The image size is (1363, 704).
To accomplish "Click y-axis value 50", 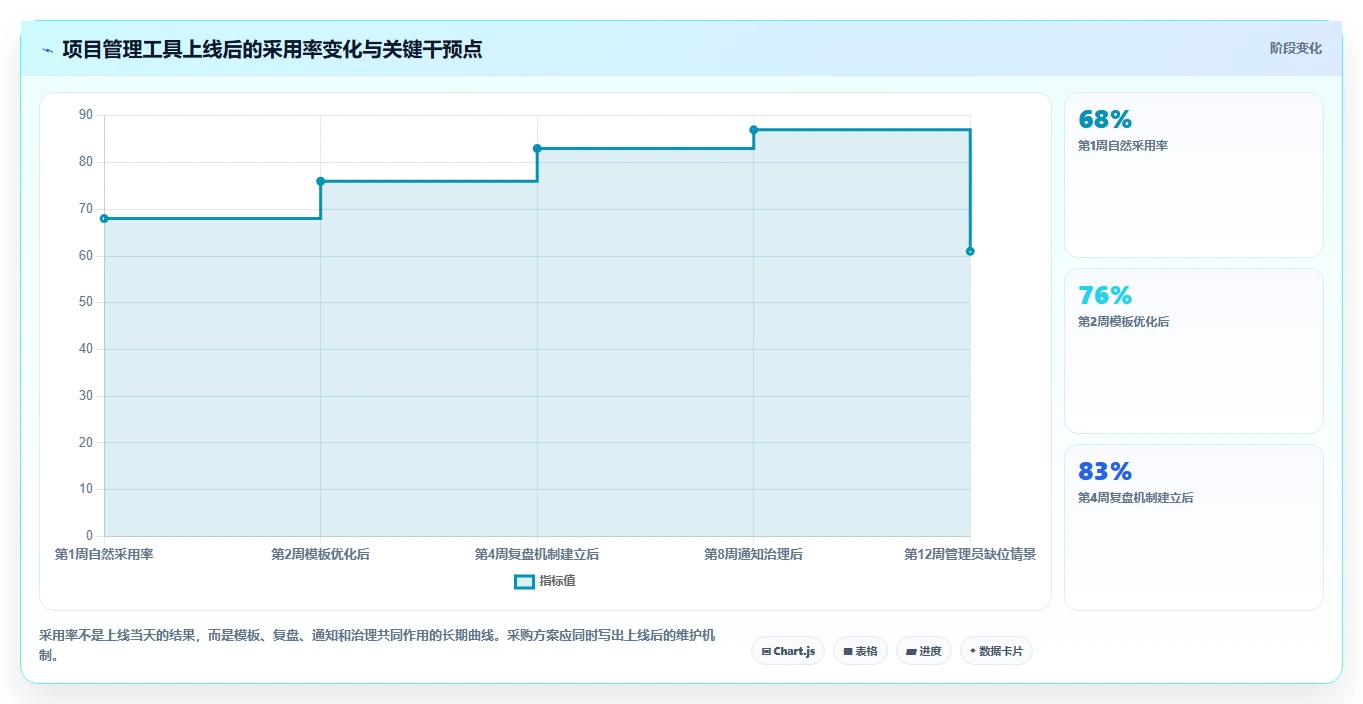I will [x=85, y=302].
